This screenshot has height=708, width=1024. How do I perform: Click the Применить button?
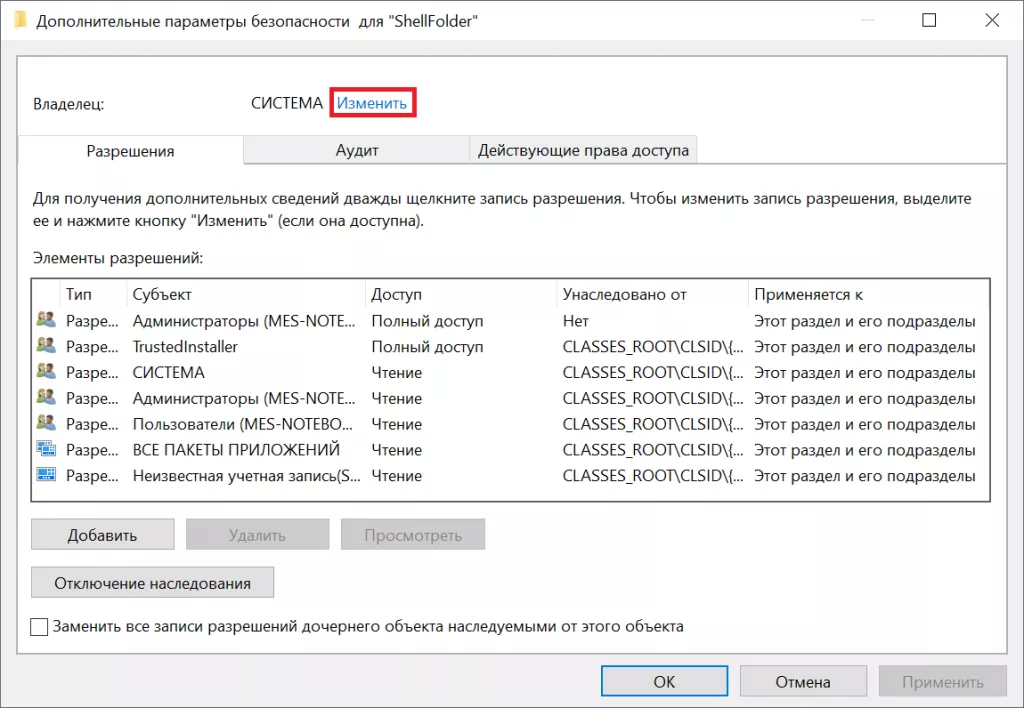coord(942,681)
